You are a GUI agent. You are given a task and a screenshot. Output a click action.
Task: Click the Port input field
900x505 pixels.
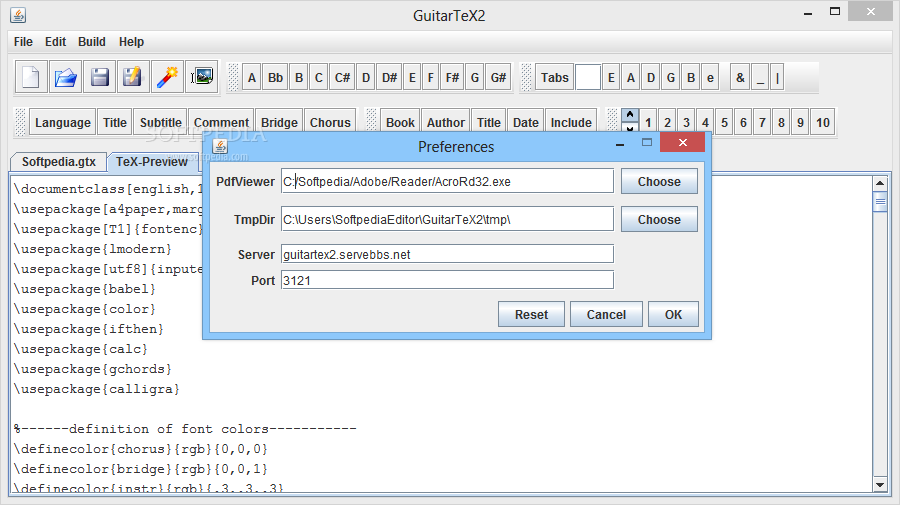pos(447,281)
